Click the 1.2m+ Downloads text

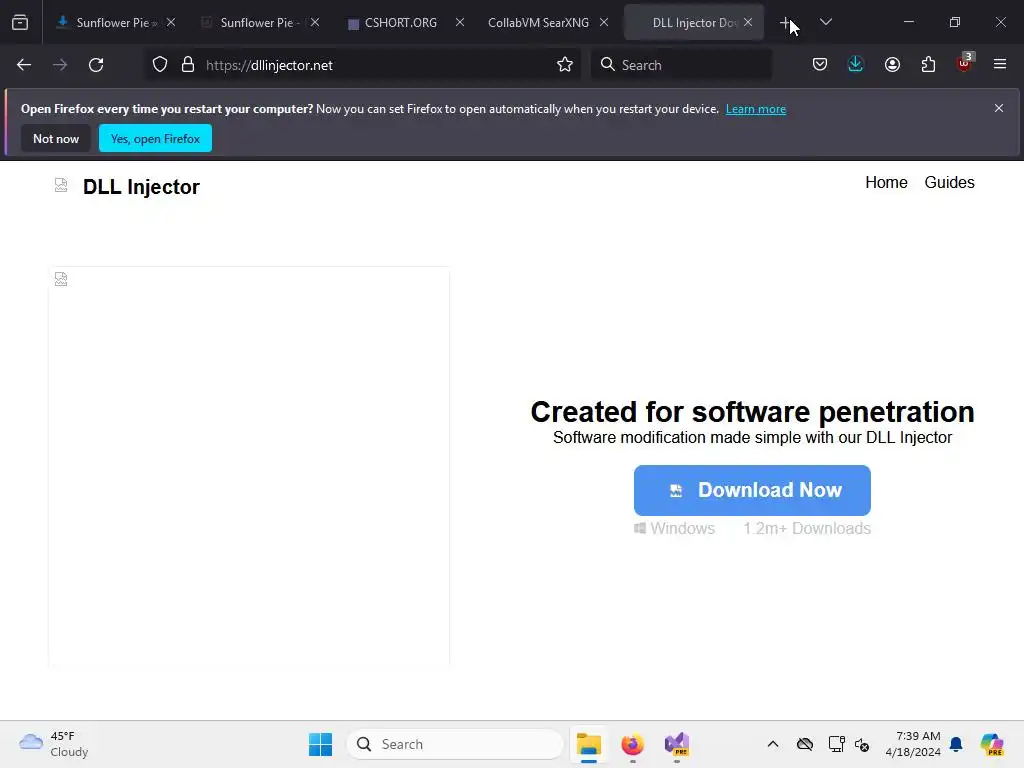(807, 528)
